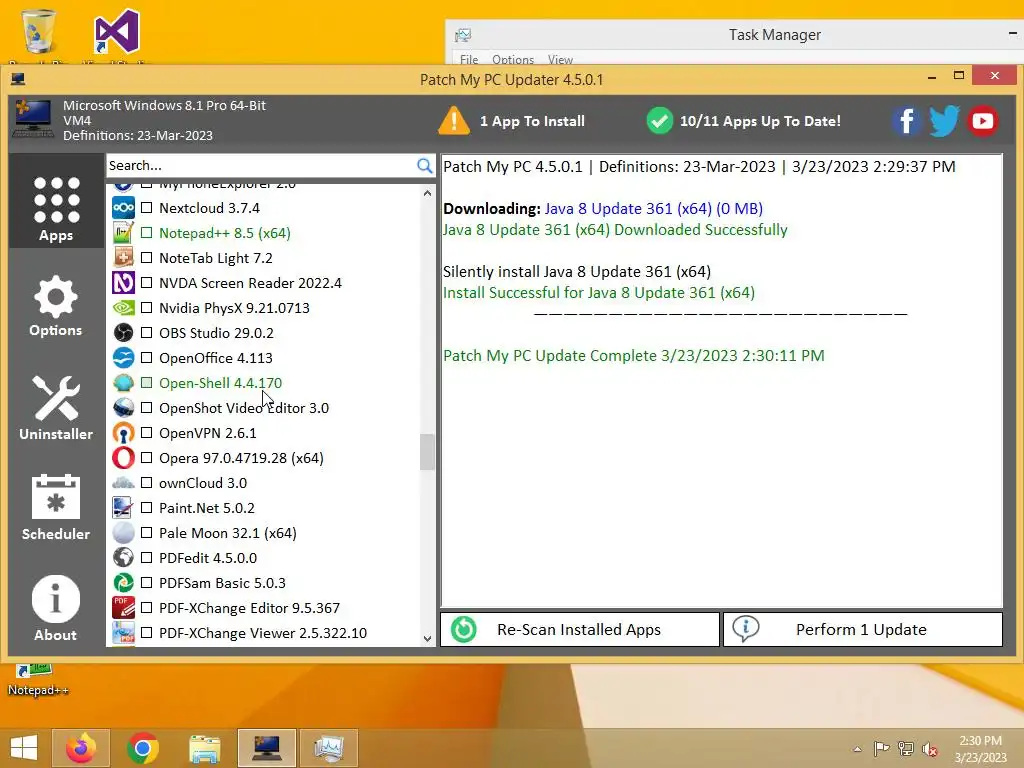Click the PDF-XChange Editor icon
This screenshot has width=1024, height=768.
pos(123,608)
